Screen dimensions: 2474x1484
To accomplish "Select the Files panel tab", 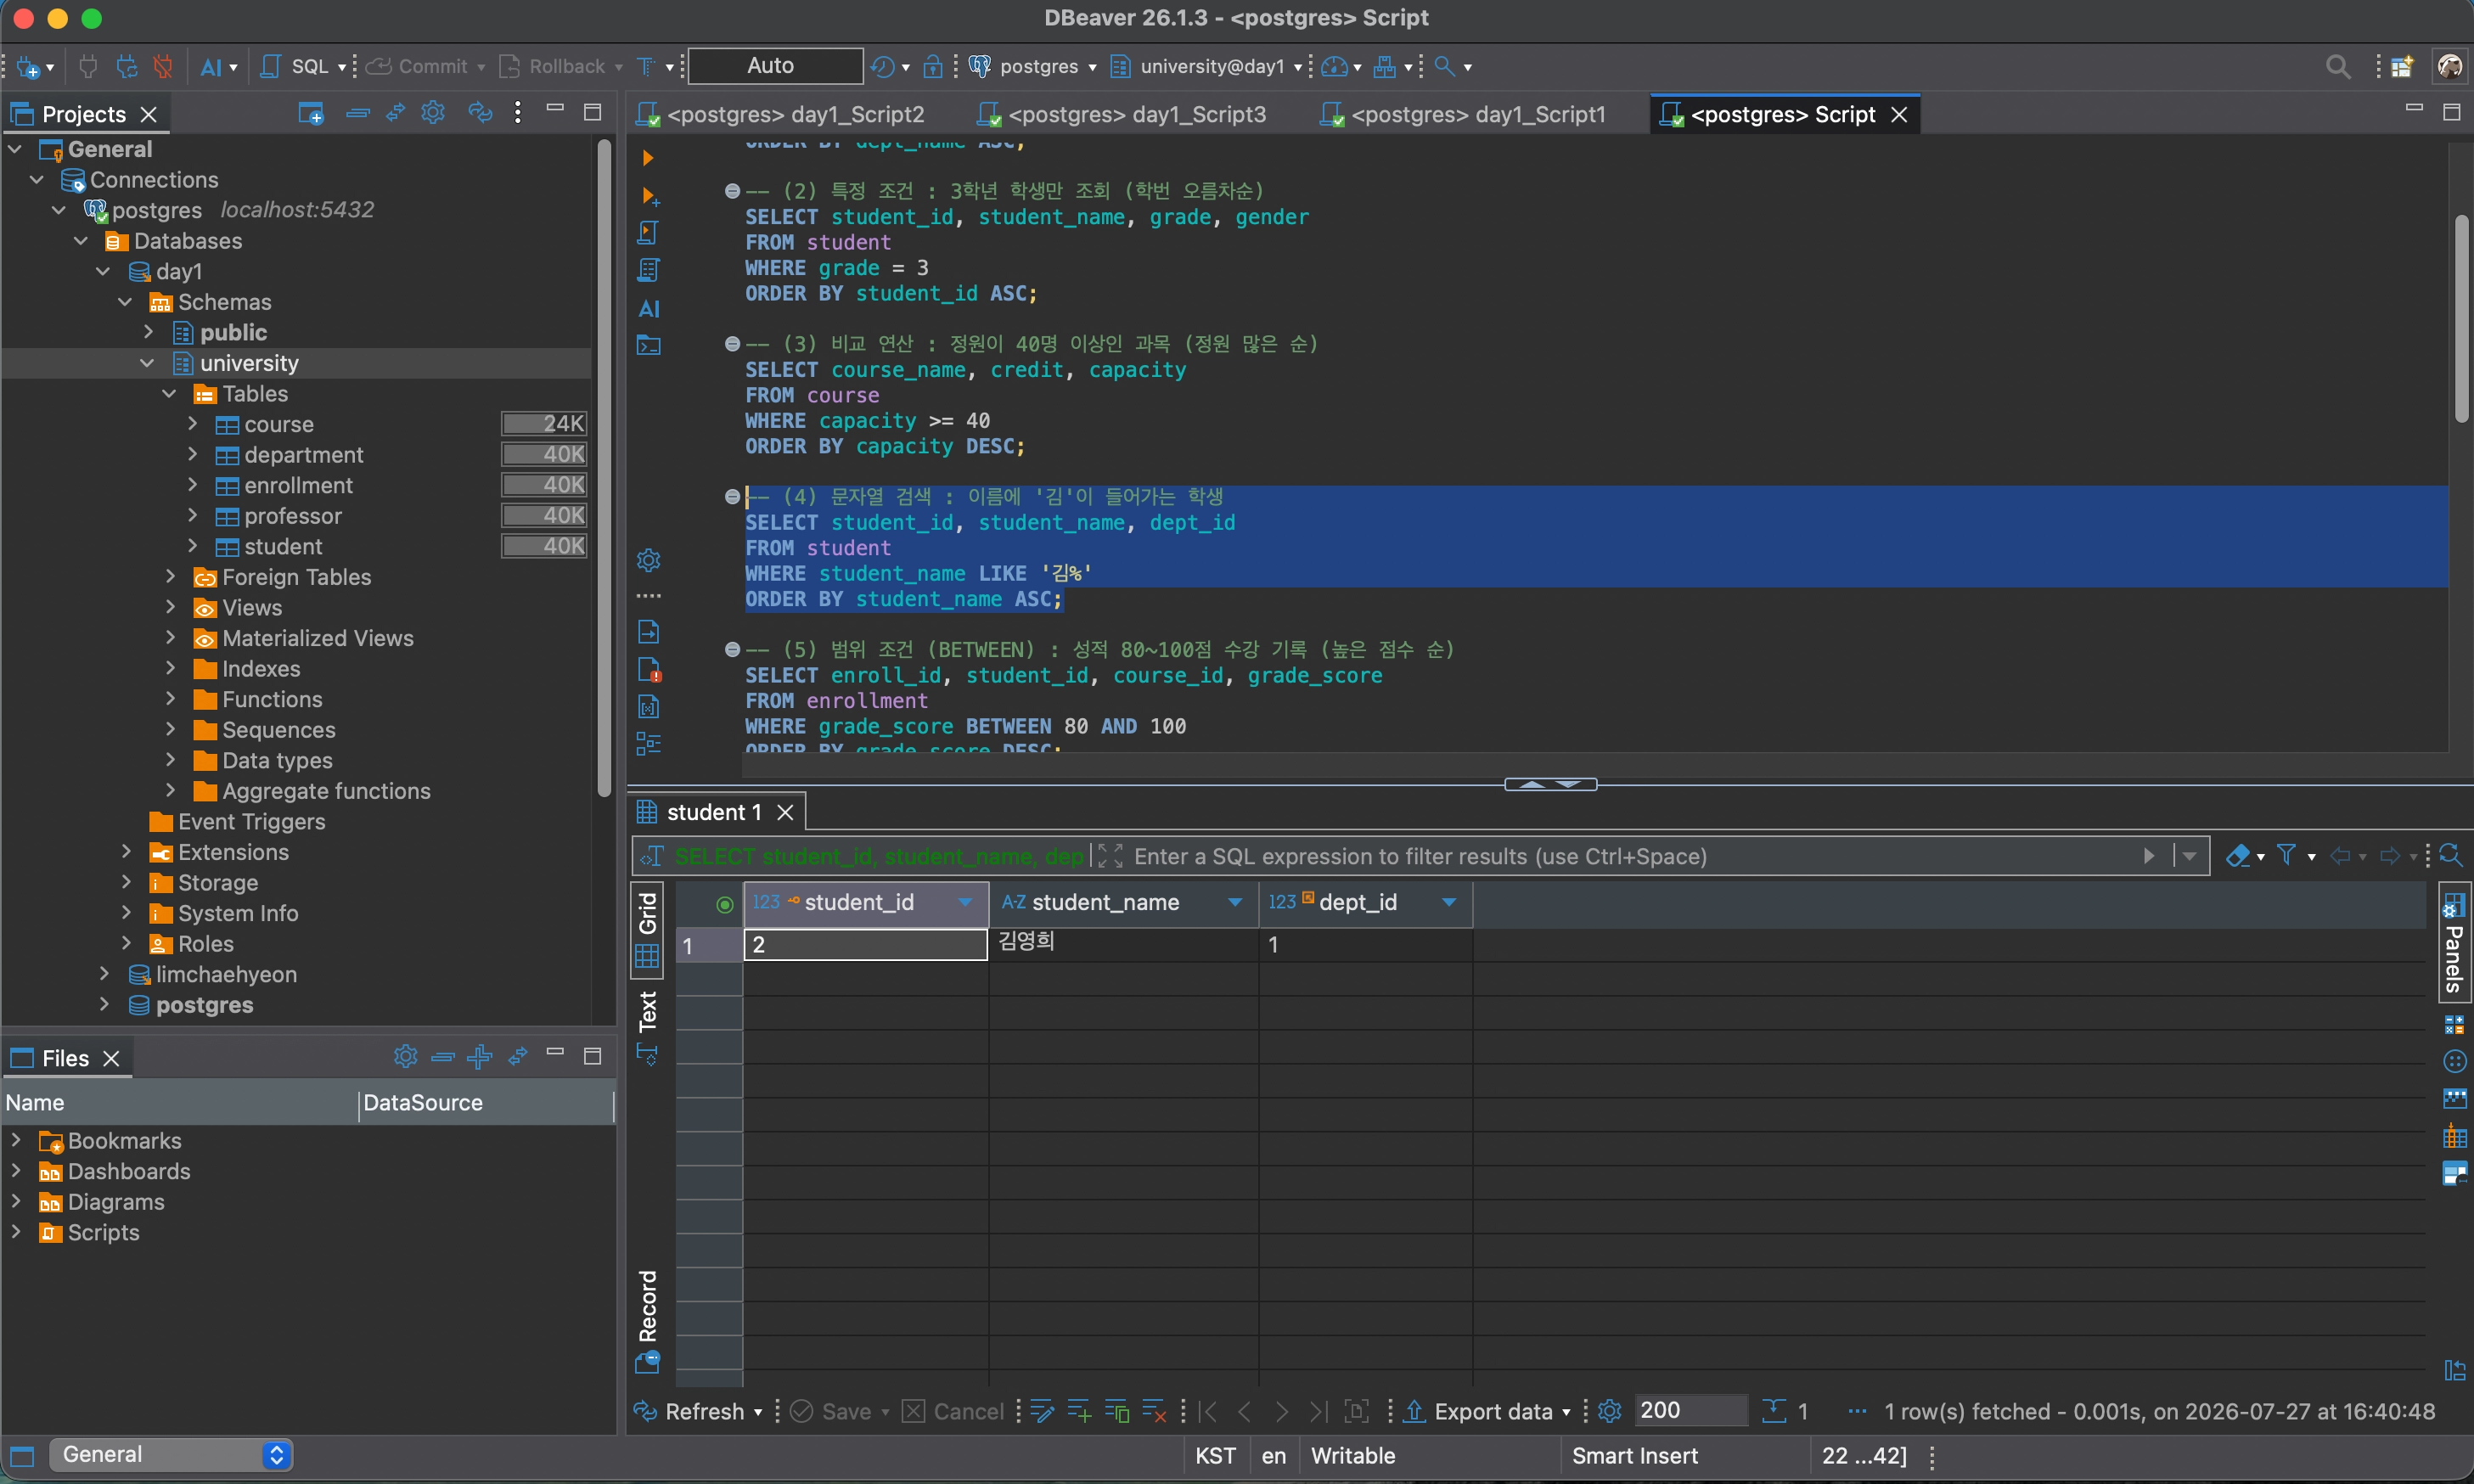I will coord(65,1058).
